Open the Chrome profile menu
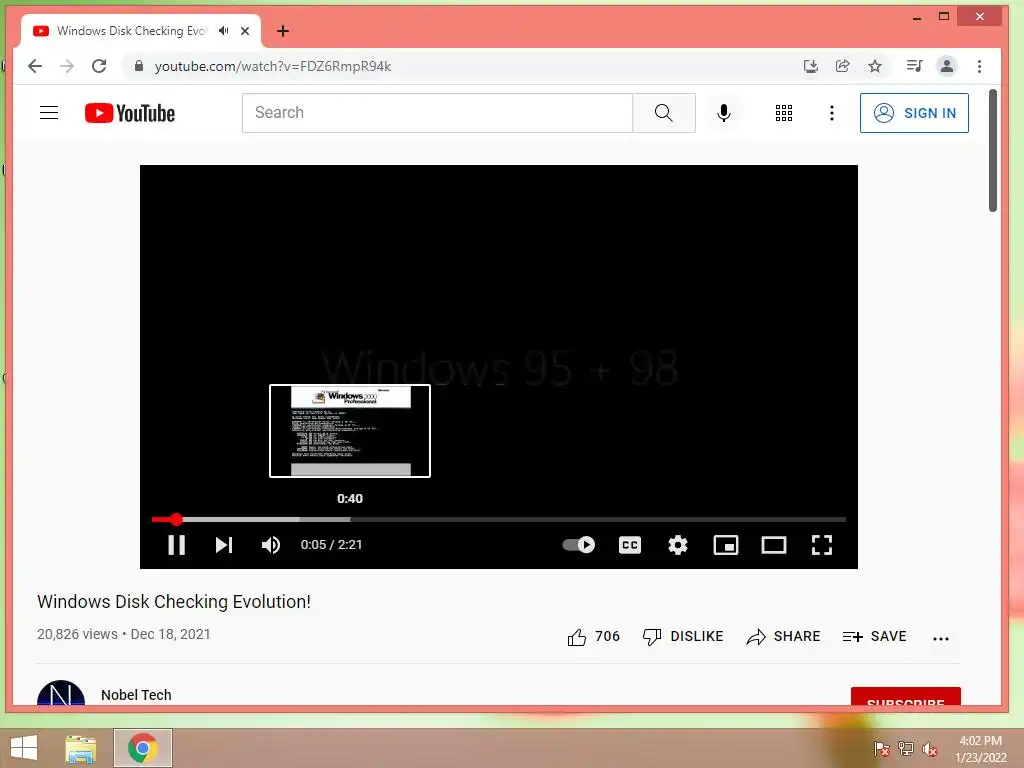The height and width of the screenshot is (768, 1024). (946, 66)
